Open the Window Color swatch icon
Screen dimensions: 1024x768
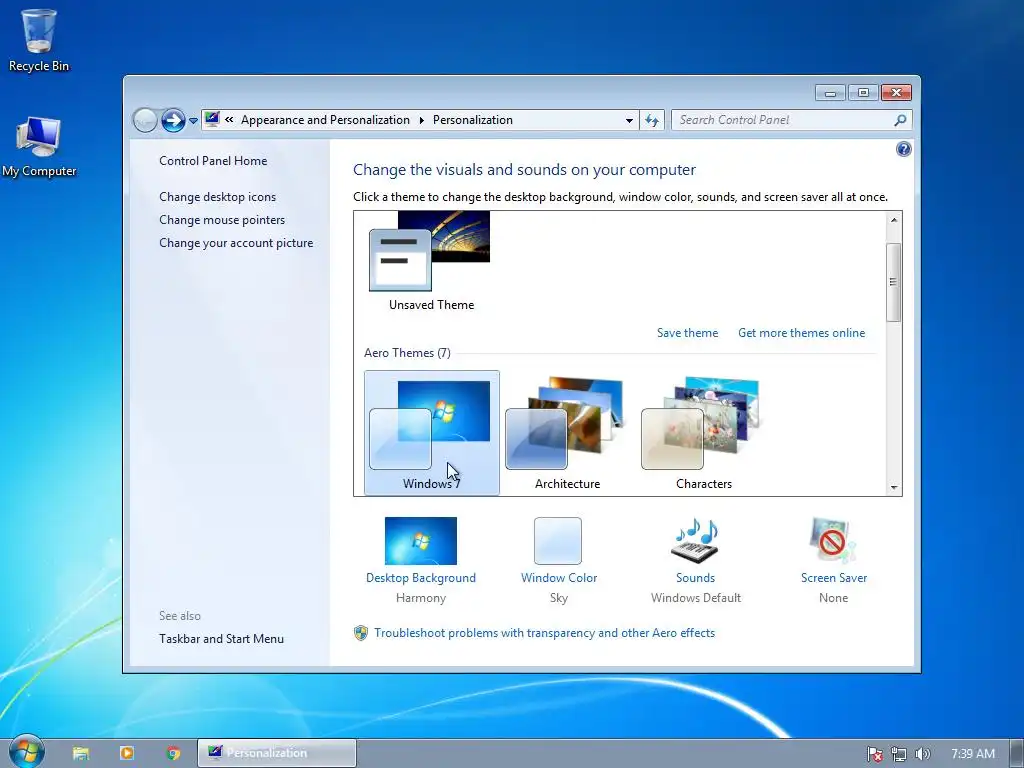pos(558,541)
